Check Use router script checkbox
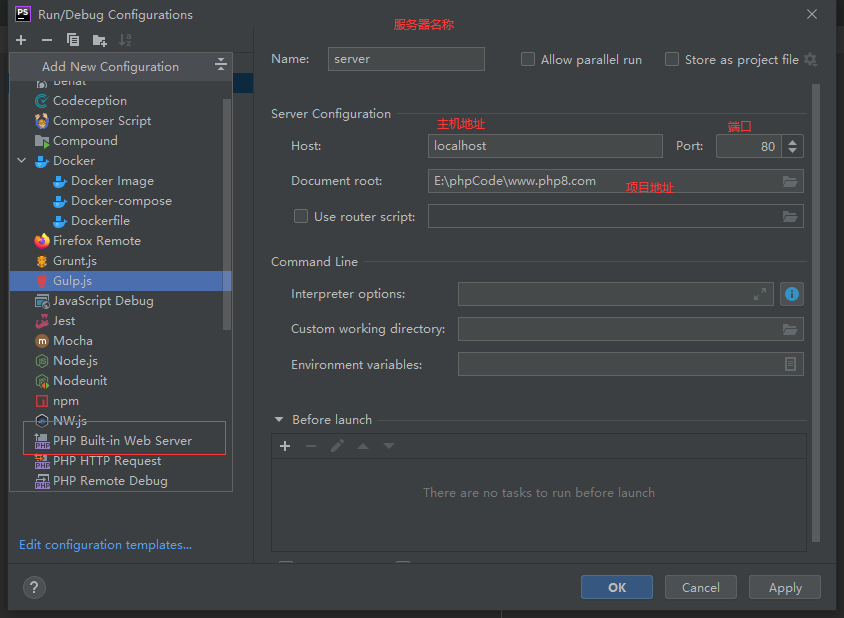844x618 pixels. tap(301, 216)
